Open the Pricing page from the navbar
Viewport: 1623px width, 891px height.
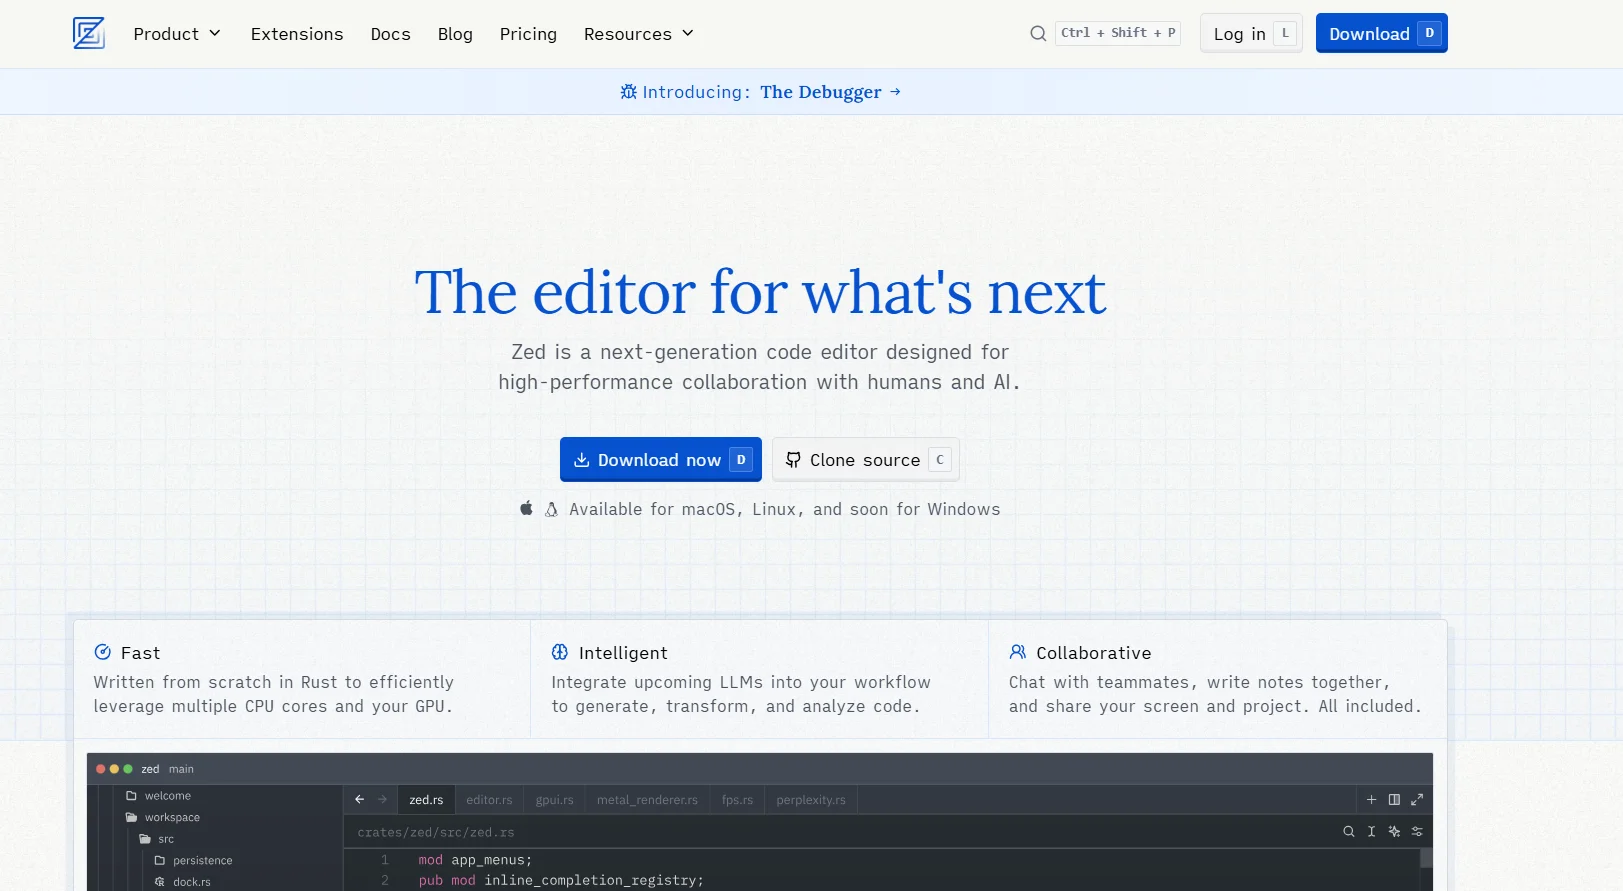pyautogui.click(x=528, y=34)
